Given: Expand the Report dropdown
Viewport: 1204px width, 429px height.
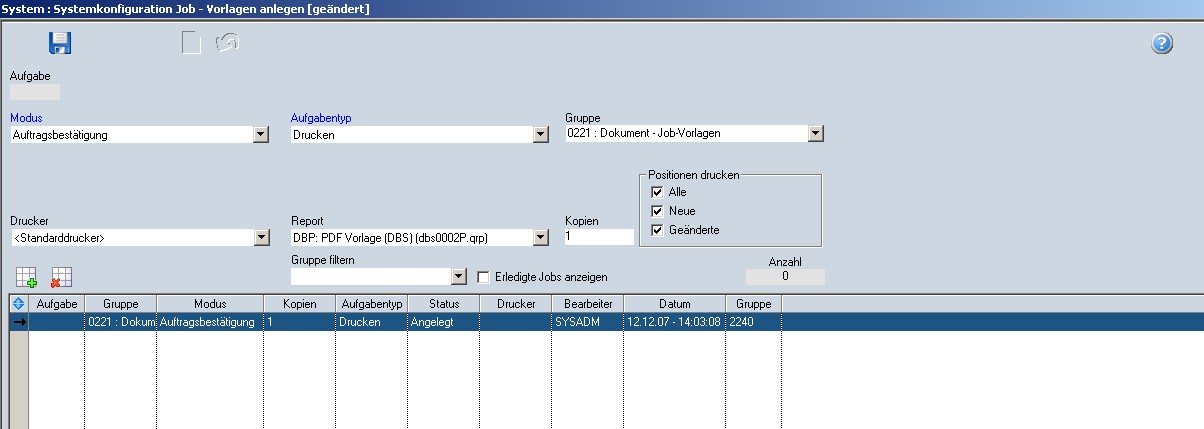Looking at the screenshot, I should click(x=541, y=238).
